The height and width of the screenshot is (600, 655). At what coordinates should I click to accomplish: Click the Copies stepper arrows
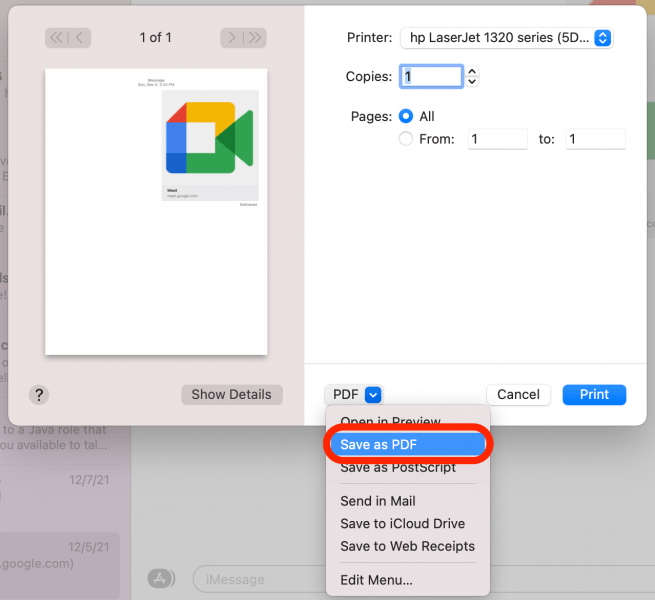[473, 76]
